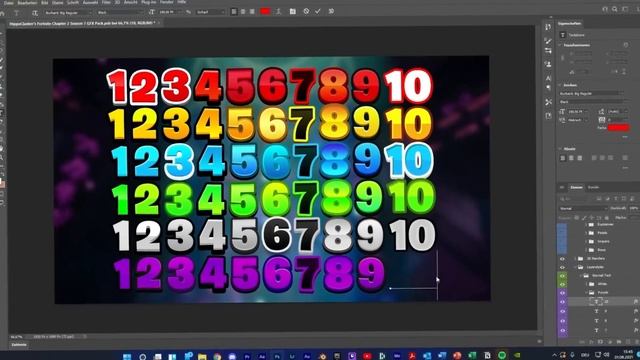Toggle lock transparent pixels in Layers panel

576,218
